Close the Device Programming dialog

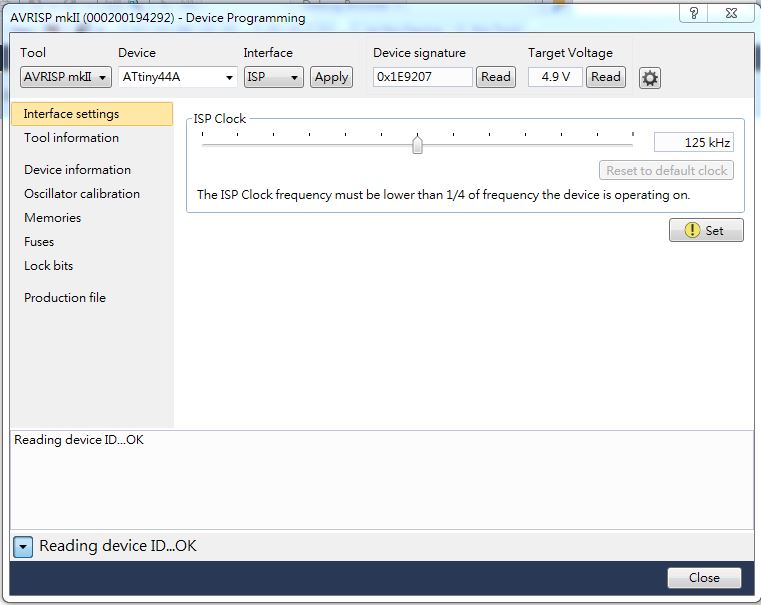coord(704,578)
